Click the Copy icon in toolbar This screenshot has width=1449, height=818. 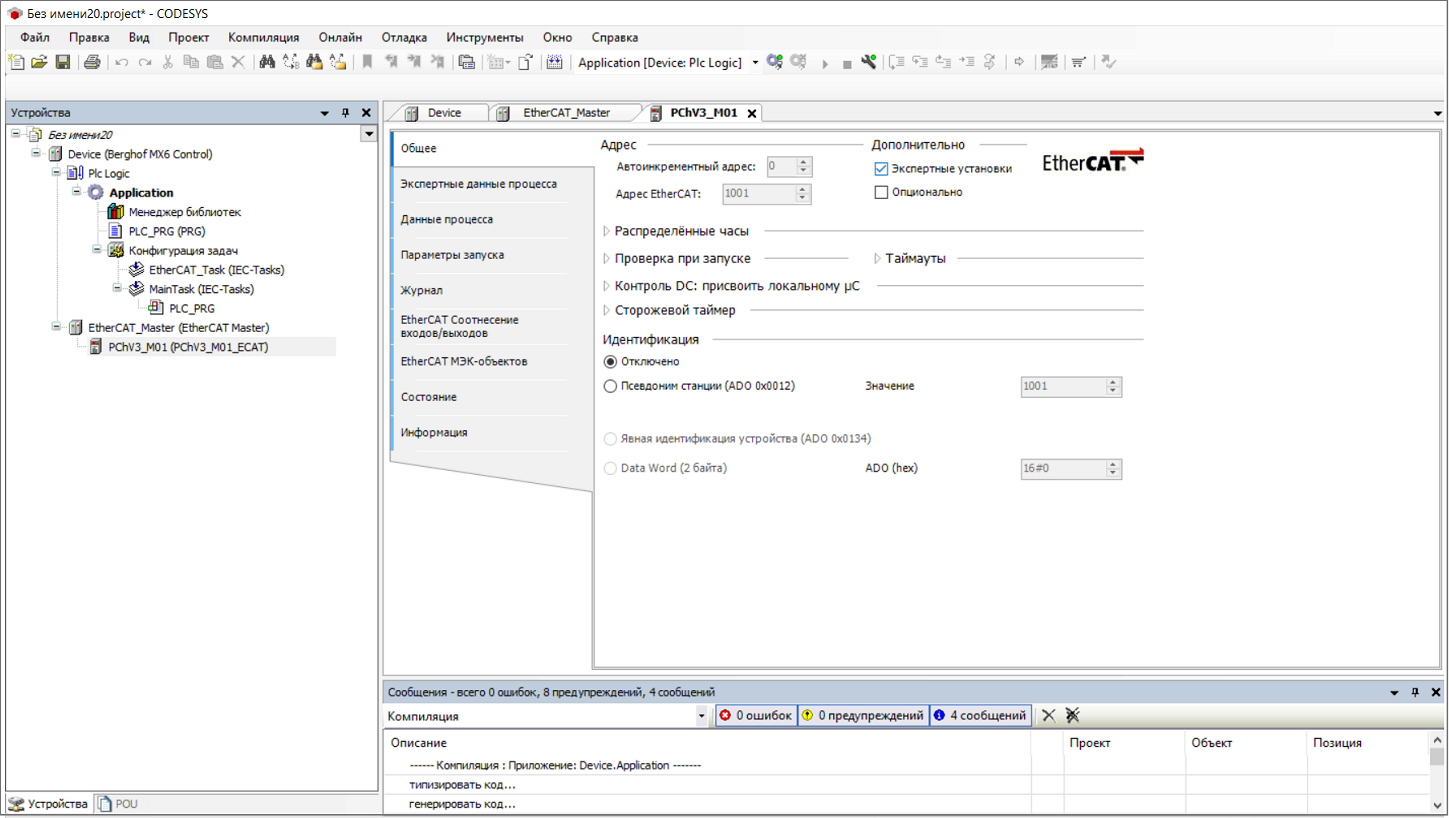190,62
